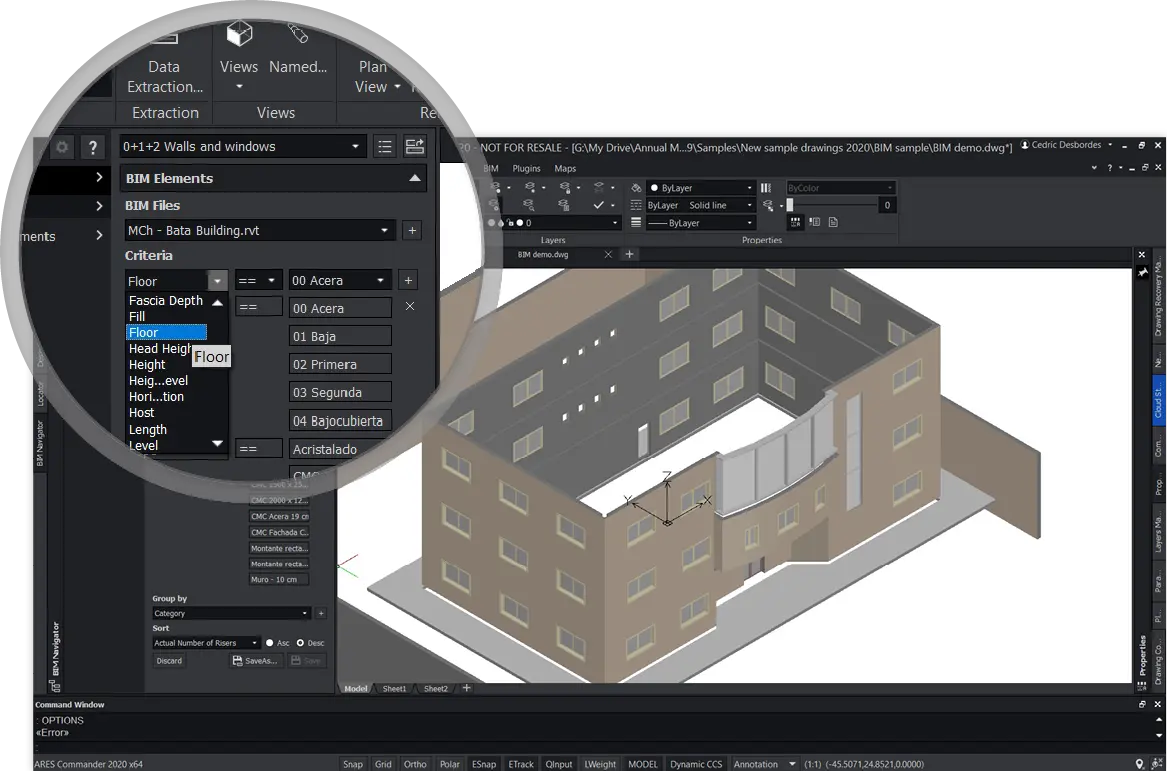Toggle Polar in status bar
This screenshot has width=1167, height=771.
click(x=450, y=764)
